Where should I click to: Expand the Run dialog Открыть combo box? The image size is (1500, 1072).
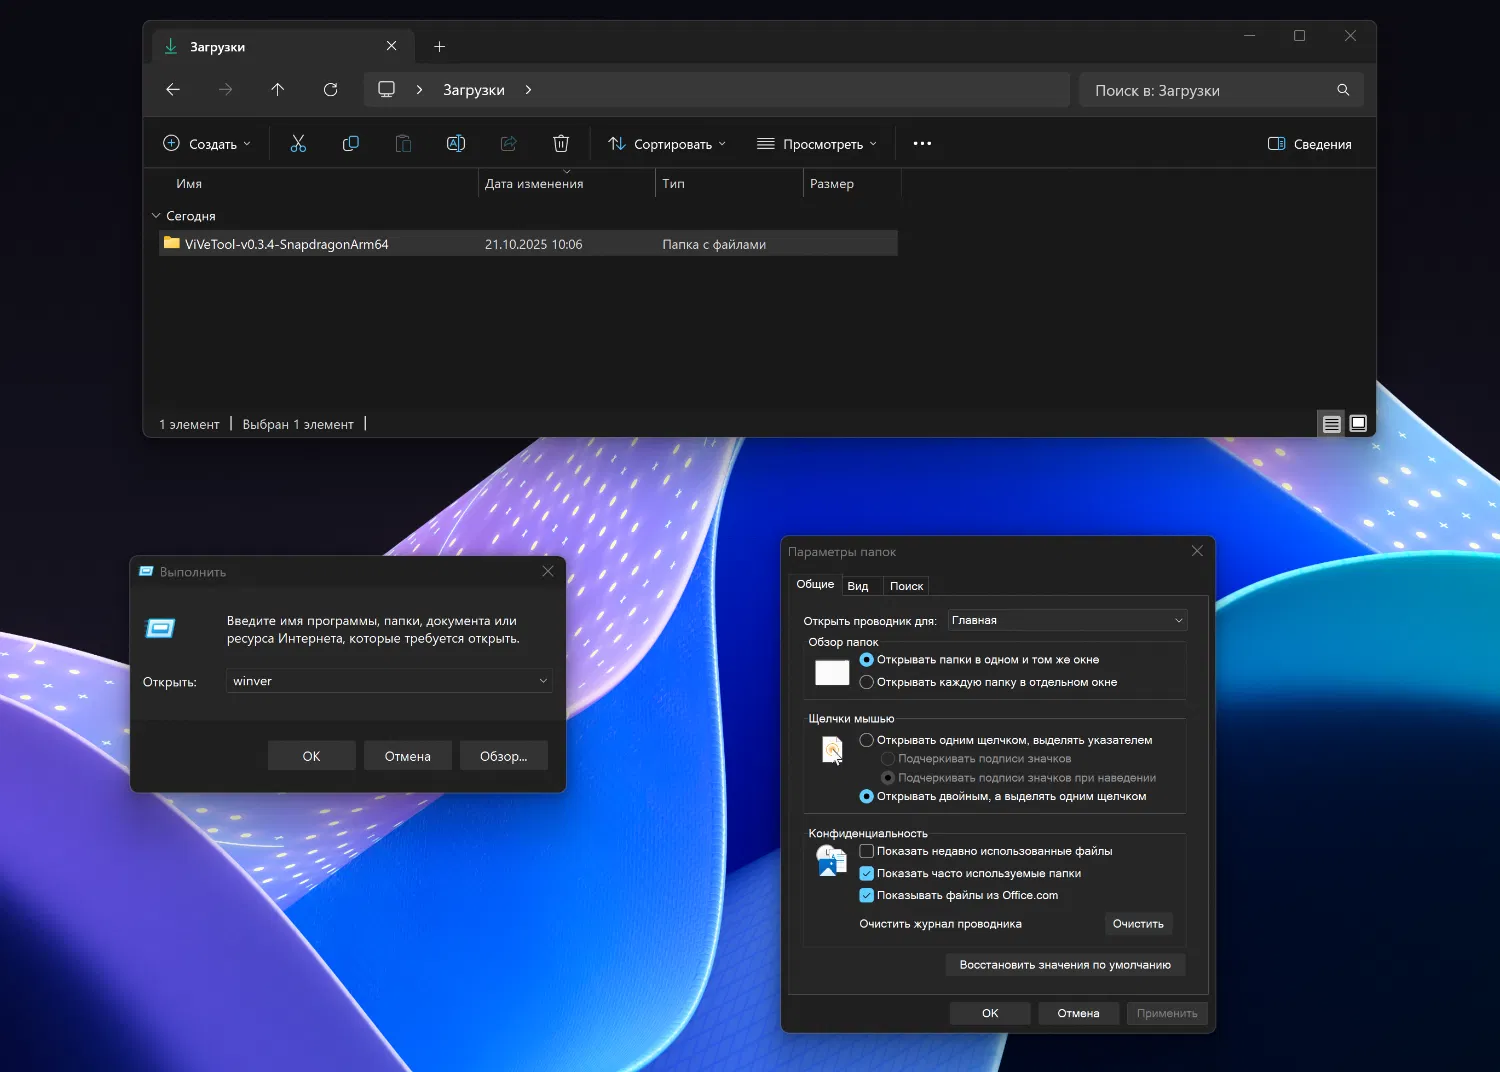pyautogui.click(x=543, y=681)
